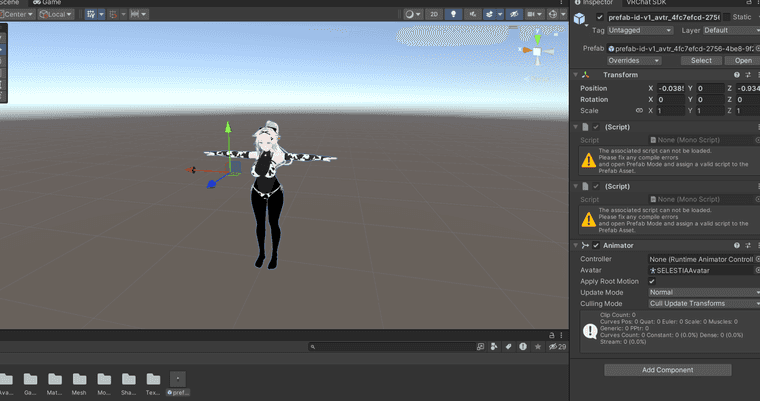Collapse the first missing (Script) component
The height and width of the screenshot is (401, 760).
576,127
